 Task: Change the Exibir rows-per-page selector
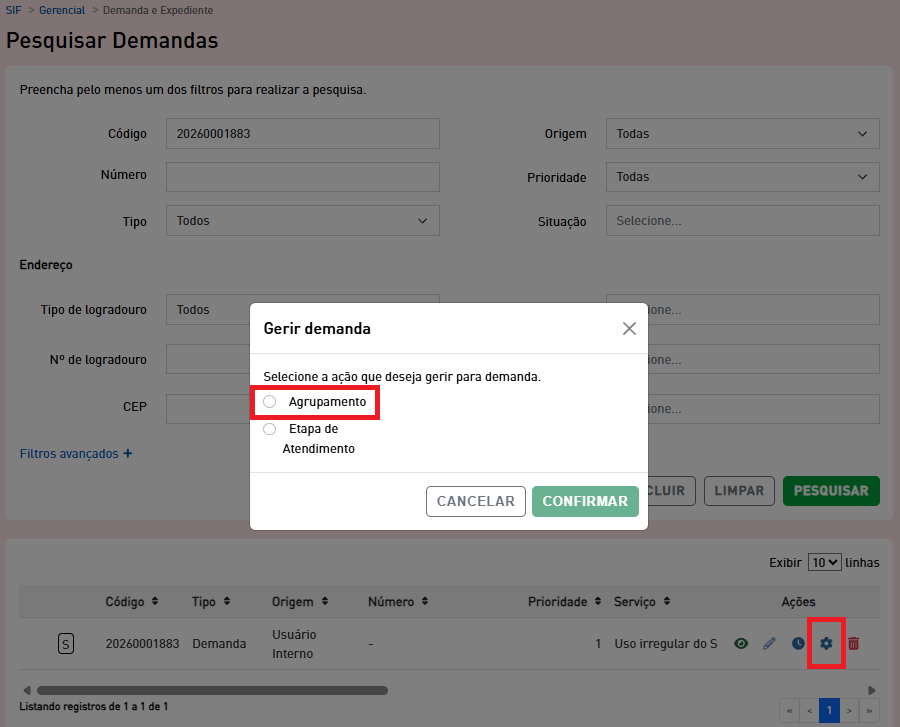tap(825, 562)
